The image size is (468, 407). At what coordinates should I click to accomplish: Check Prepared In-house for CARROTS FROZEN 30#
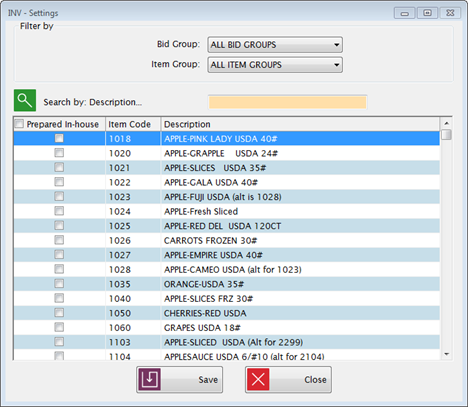pyautogui.click(x=59, y=240)
